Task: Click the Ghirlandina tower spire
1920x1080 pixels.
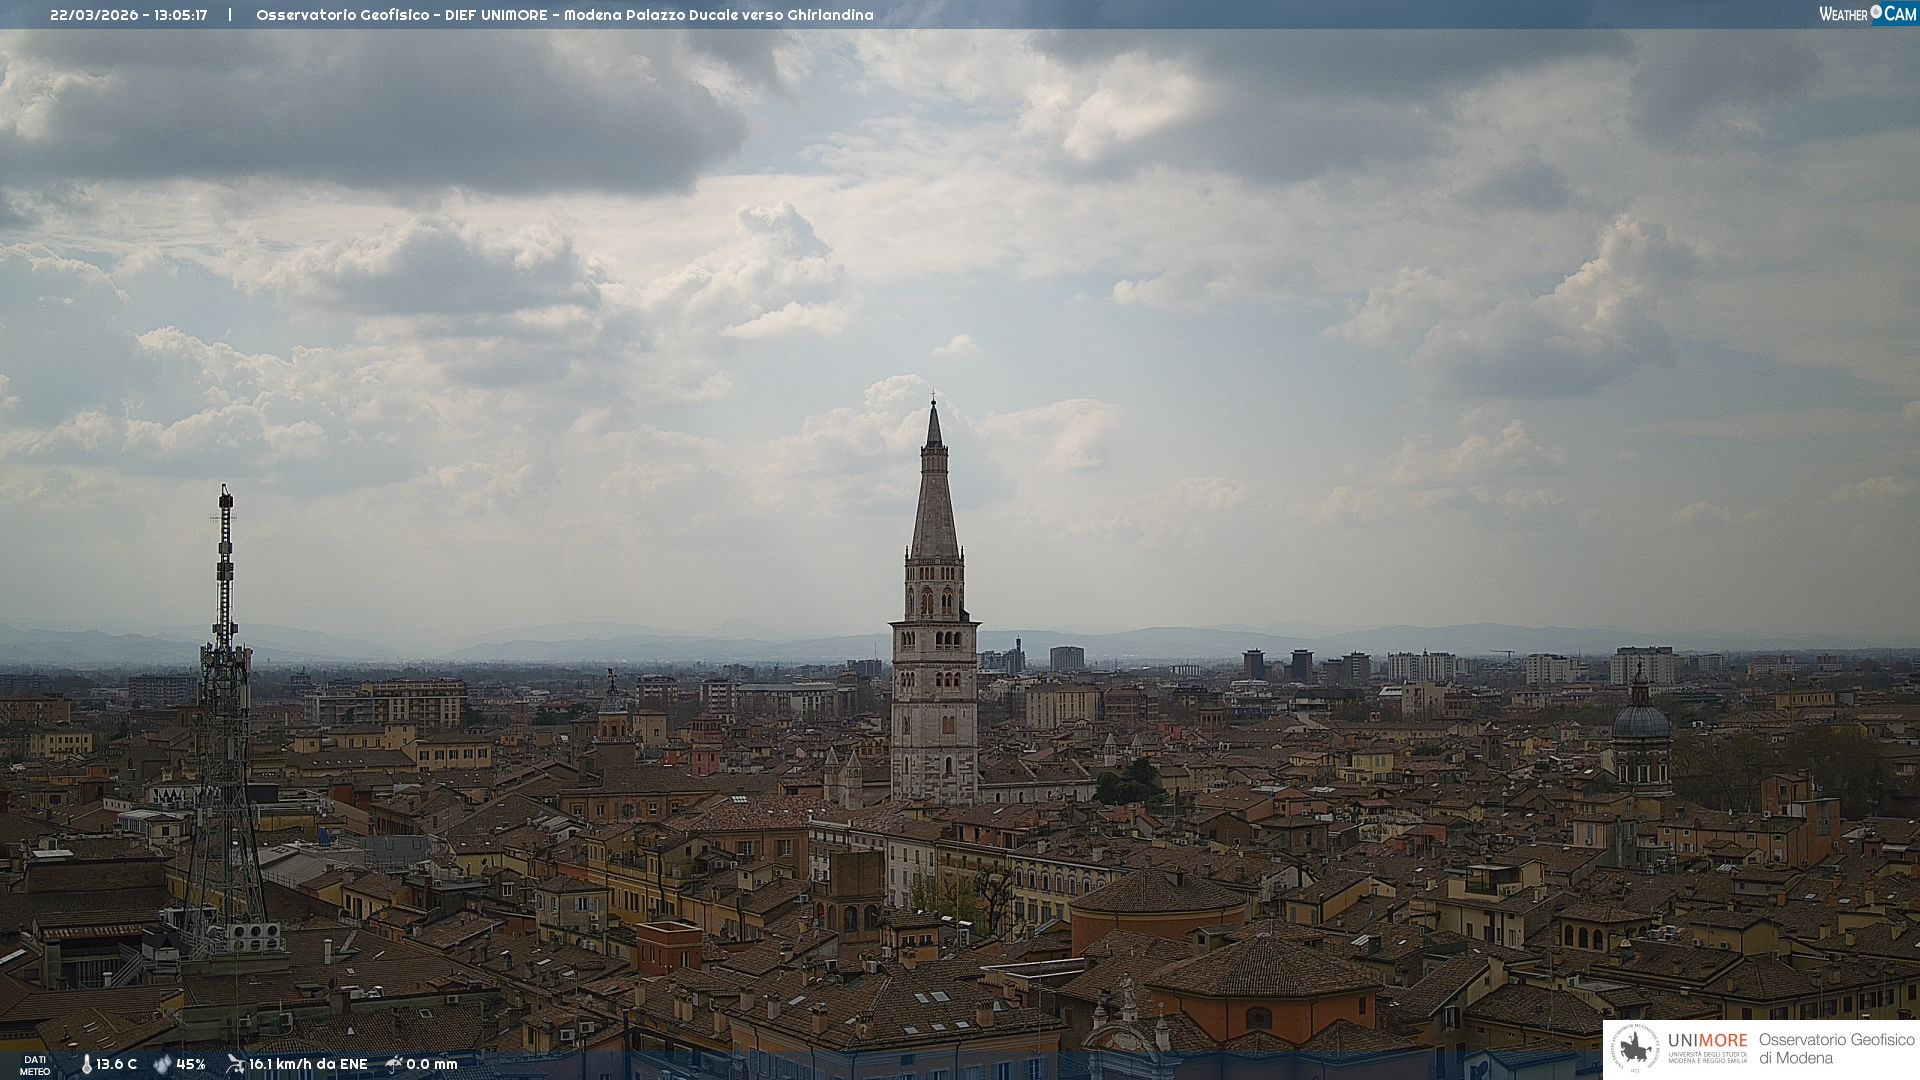Action: pos(934,480)
